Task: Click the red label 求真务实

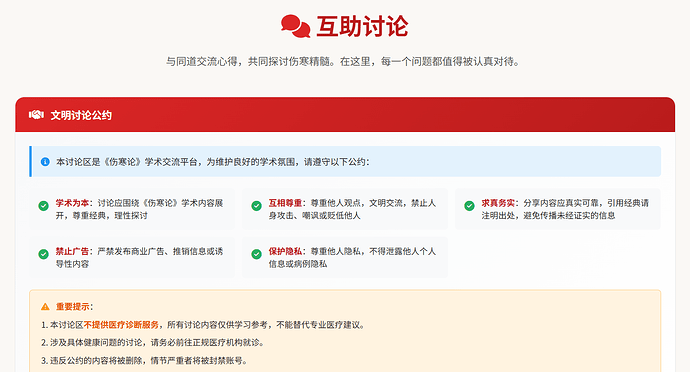Action: [498, 203]
